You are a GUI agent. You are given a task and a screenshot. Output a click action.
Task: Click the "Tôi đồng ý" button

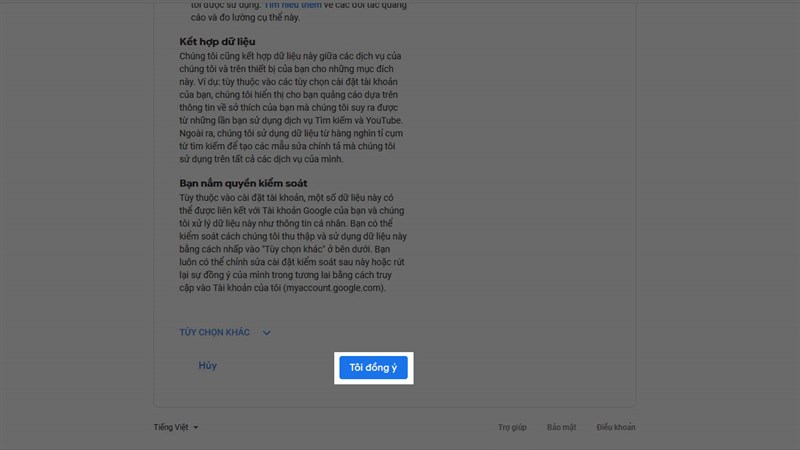pos(373,367)
